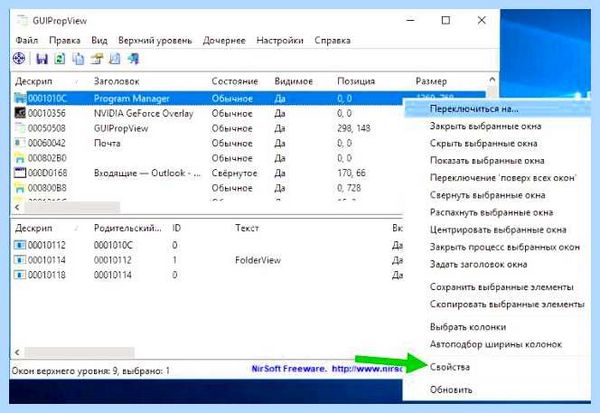Open the Вид menu

pyautogui.click(x=99, y=41)
